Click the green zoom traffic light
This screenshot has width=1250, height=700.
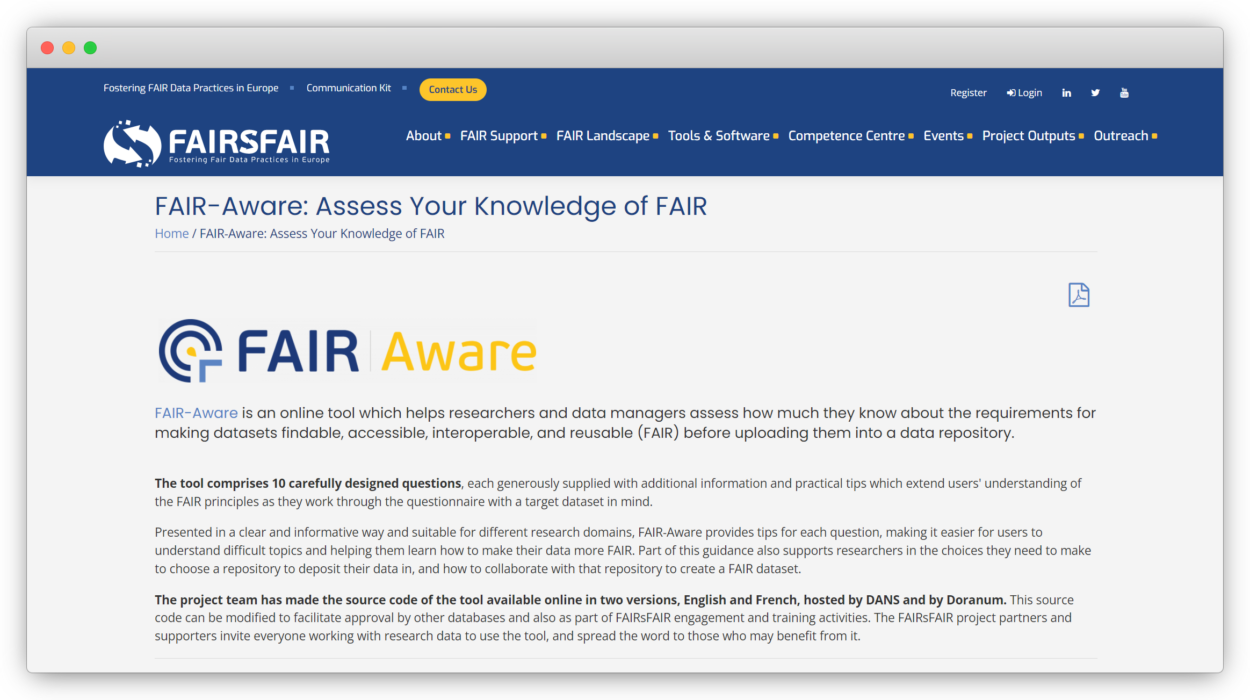(x=90, y=46)
